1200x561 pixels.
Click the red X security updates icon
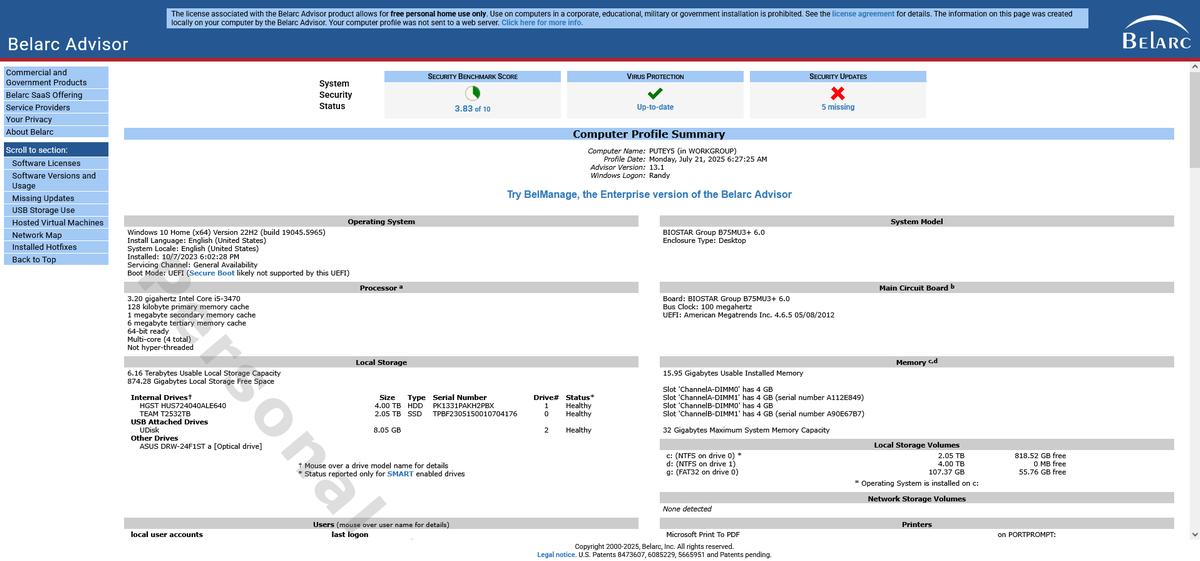838,93
